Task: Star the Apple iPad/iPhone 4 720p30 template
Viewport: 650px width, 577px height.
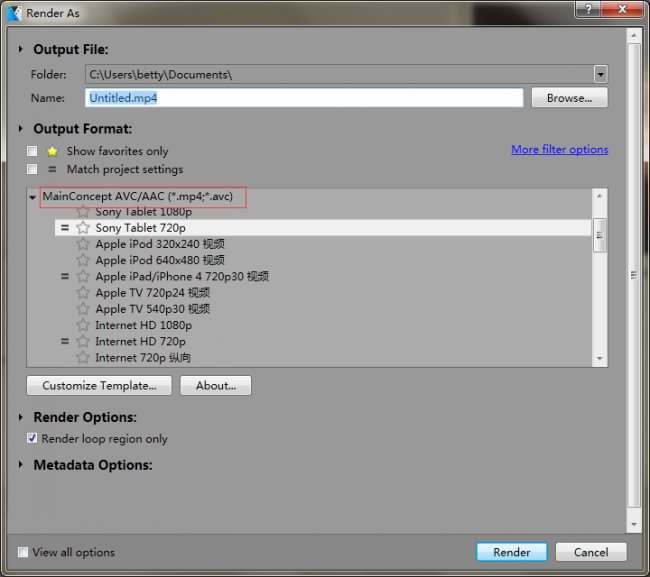Action: 83,276
